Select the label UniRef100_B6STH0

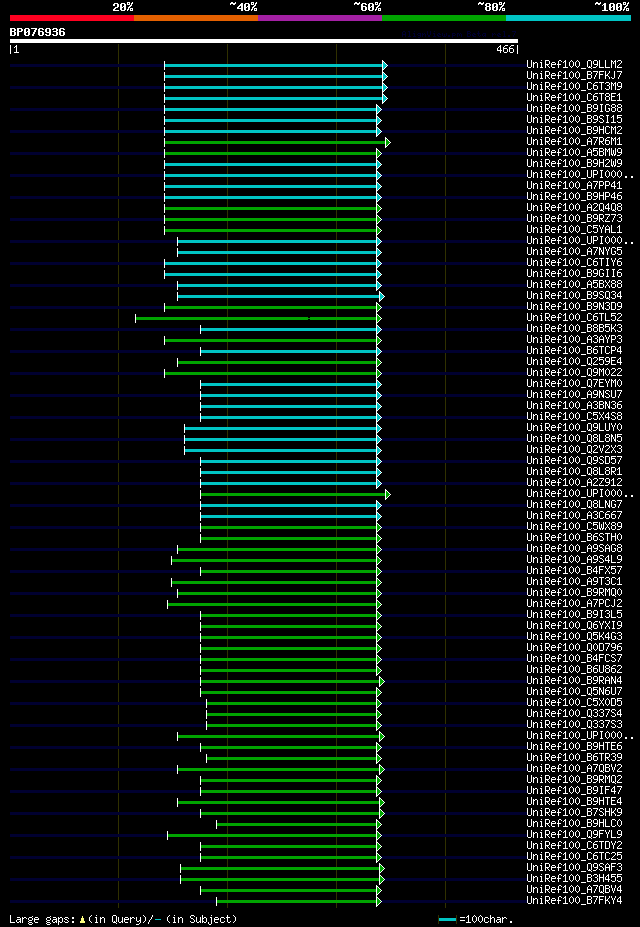pos(574,538)
